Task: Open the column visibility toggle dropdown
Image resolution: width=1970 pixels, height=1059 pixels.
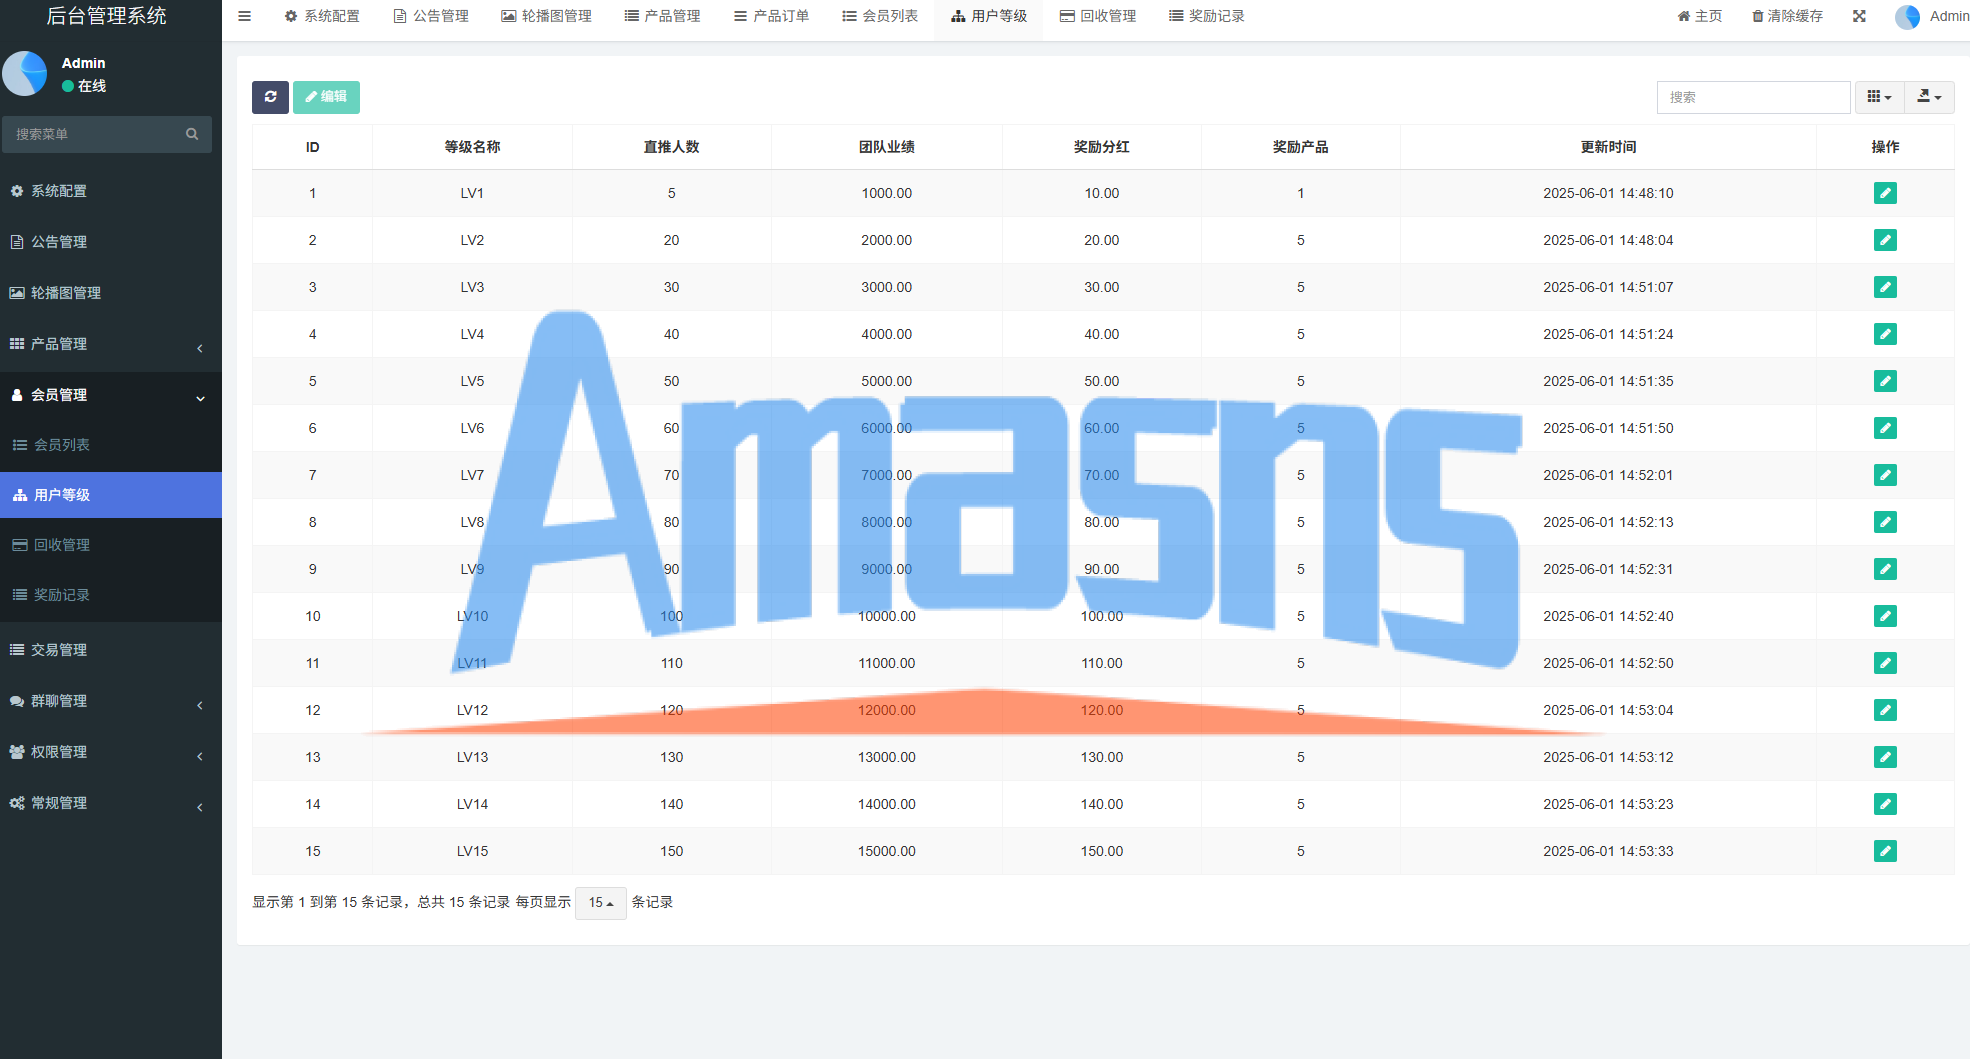Action: pos(1879,97)
